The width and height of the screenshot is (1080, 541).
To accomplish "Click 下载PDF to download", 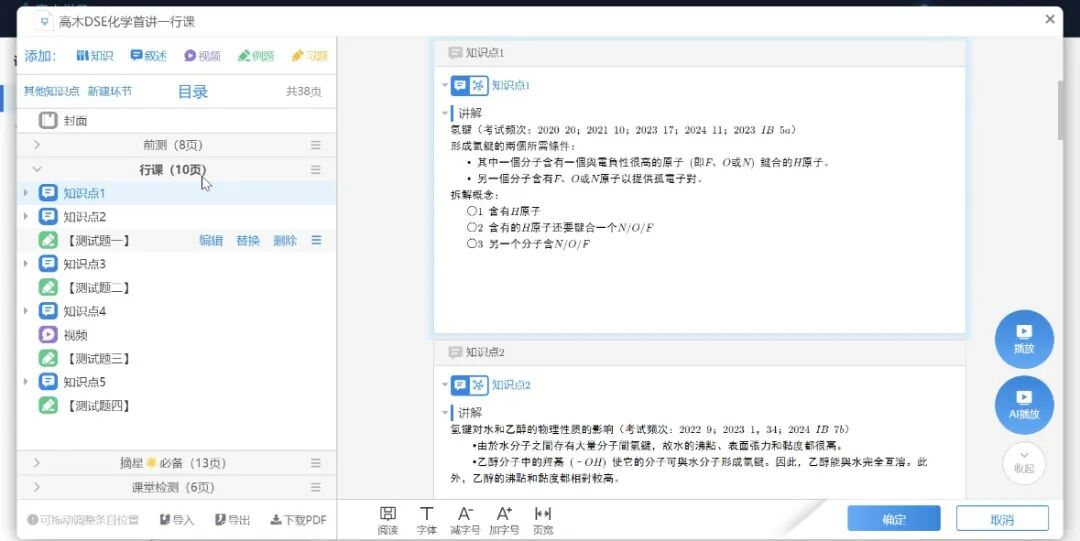I will 298,520.
